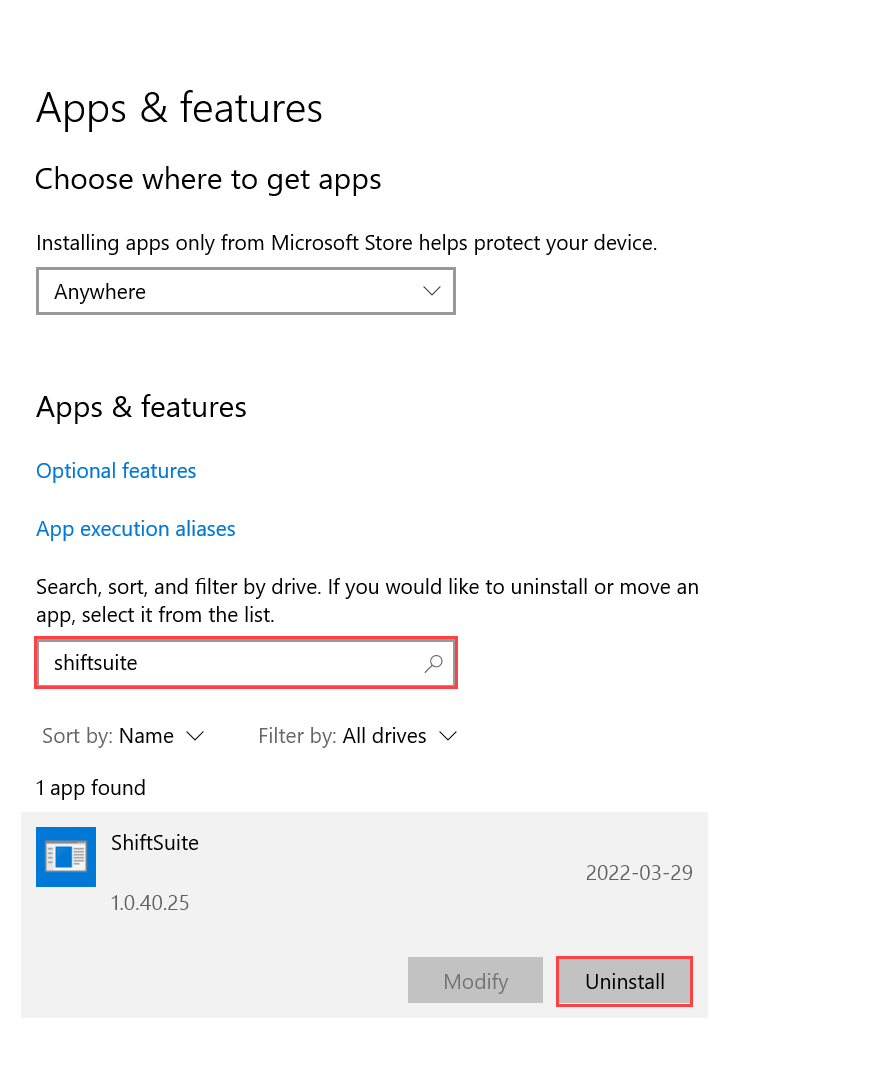Click the large Apps & features page title

click(x=179, y=108)
